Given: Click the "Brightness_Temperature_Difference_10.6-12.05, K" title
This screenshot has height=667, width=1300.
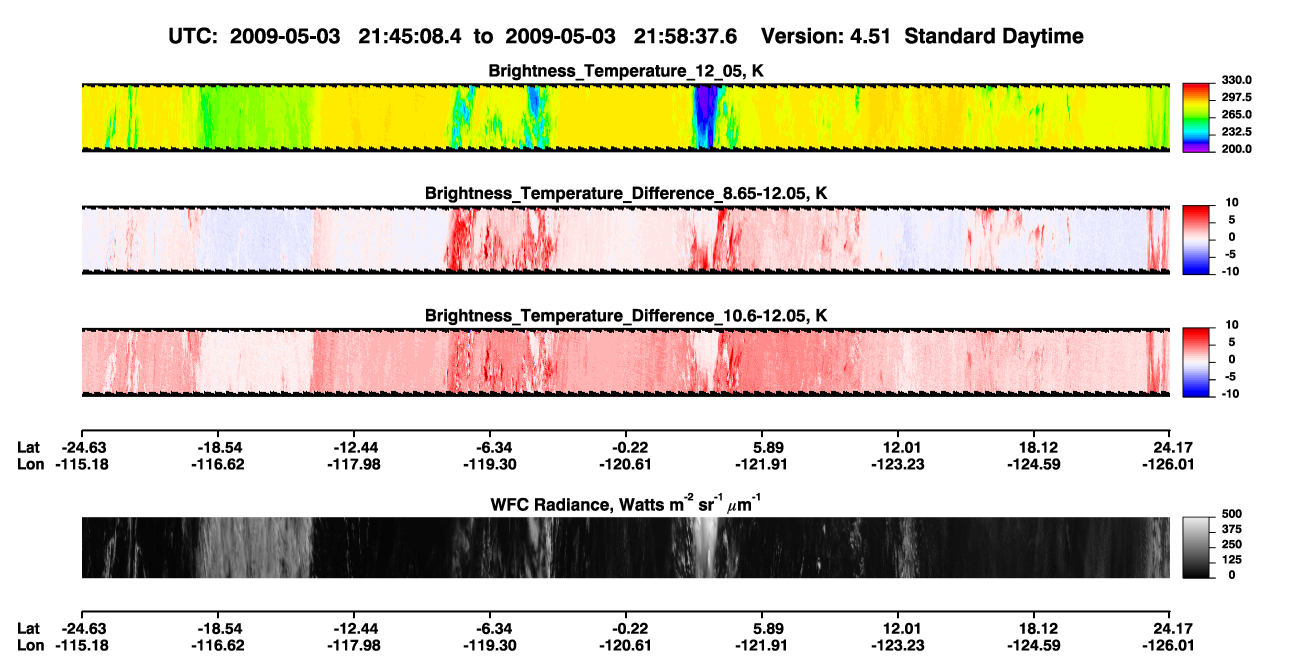Looking at the screenshot, I should click(626, 316).
